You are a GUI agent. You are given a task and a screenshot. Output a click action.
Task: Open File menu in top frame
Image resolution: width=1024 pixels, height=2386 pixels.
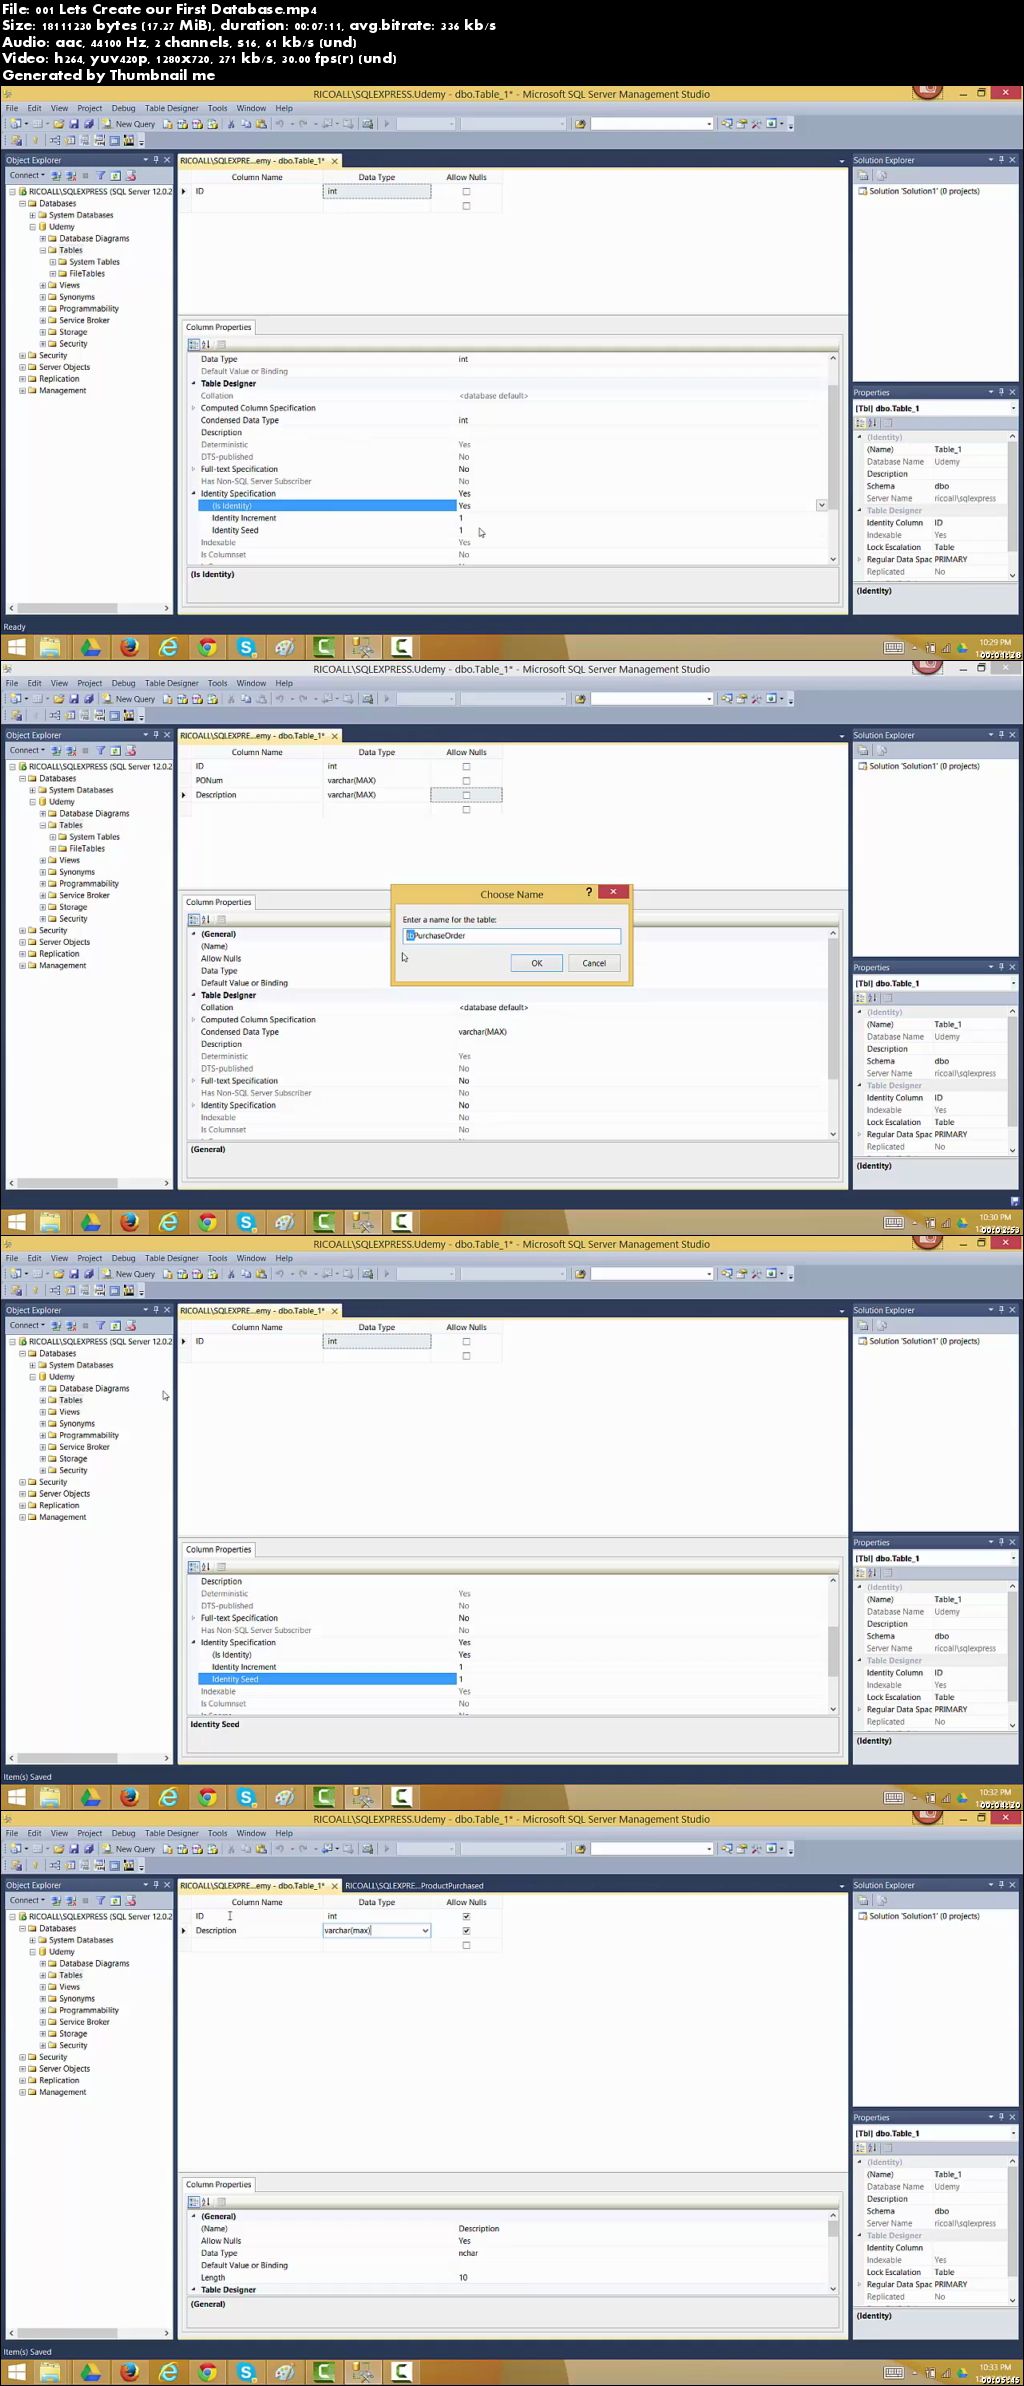[12, 108]
